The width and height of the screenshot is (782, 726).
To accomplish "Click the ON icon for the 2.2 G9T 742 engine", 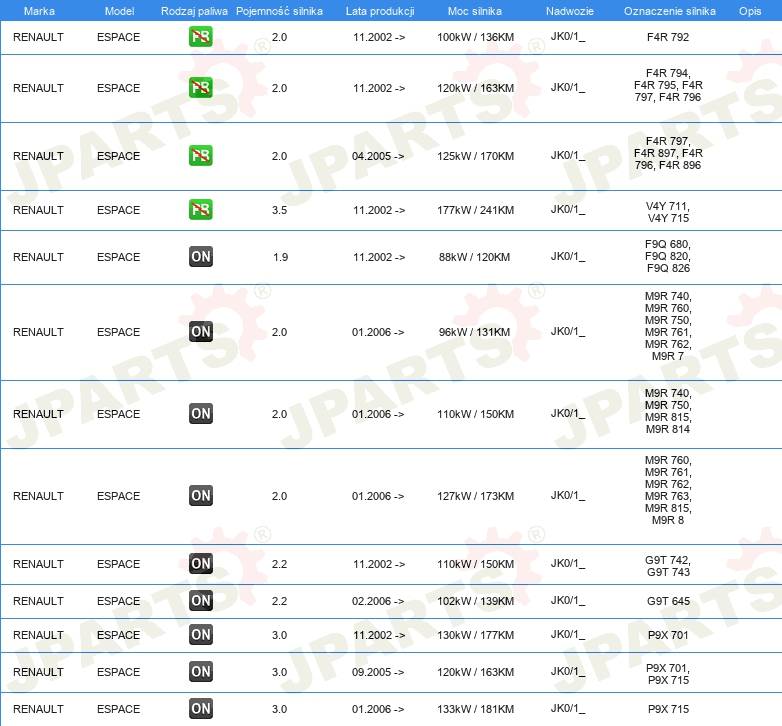I will (201, 564).
